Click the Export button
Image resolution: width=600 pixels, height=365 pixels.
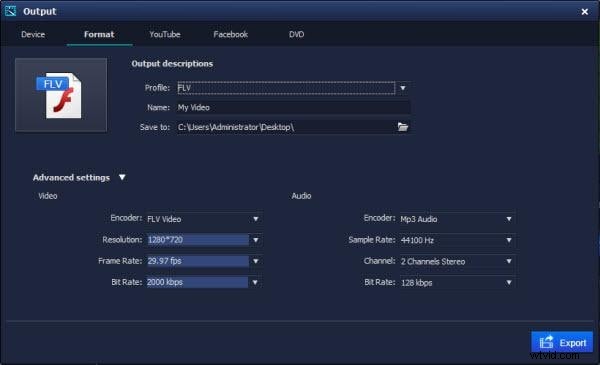(562, 342)
